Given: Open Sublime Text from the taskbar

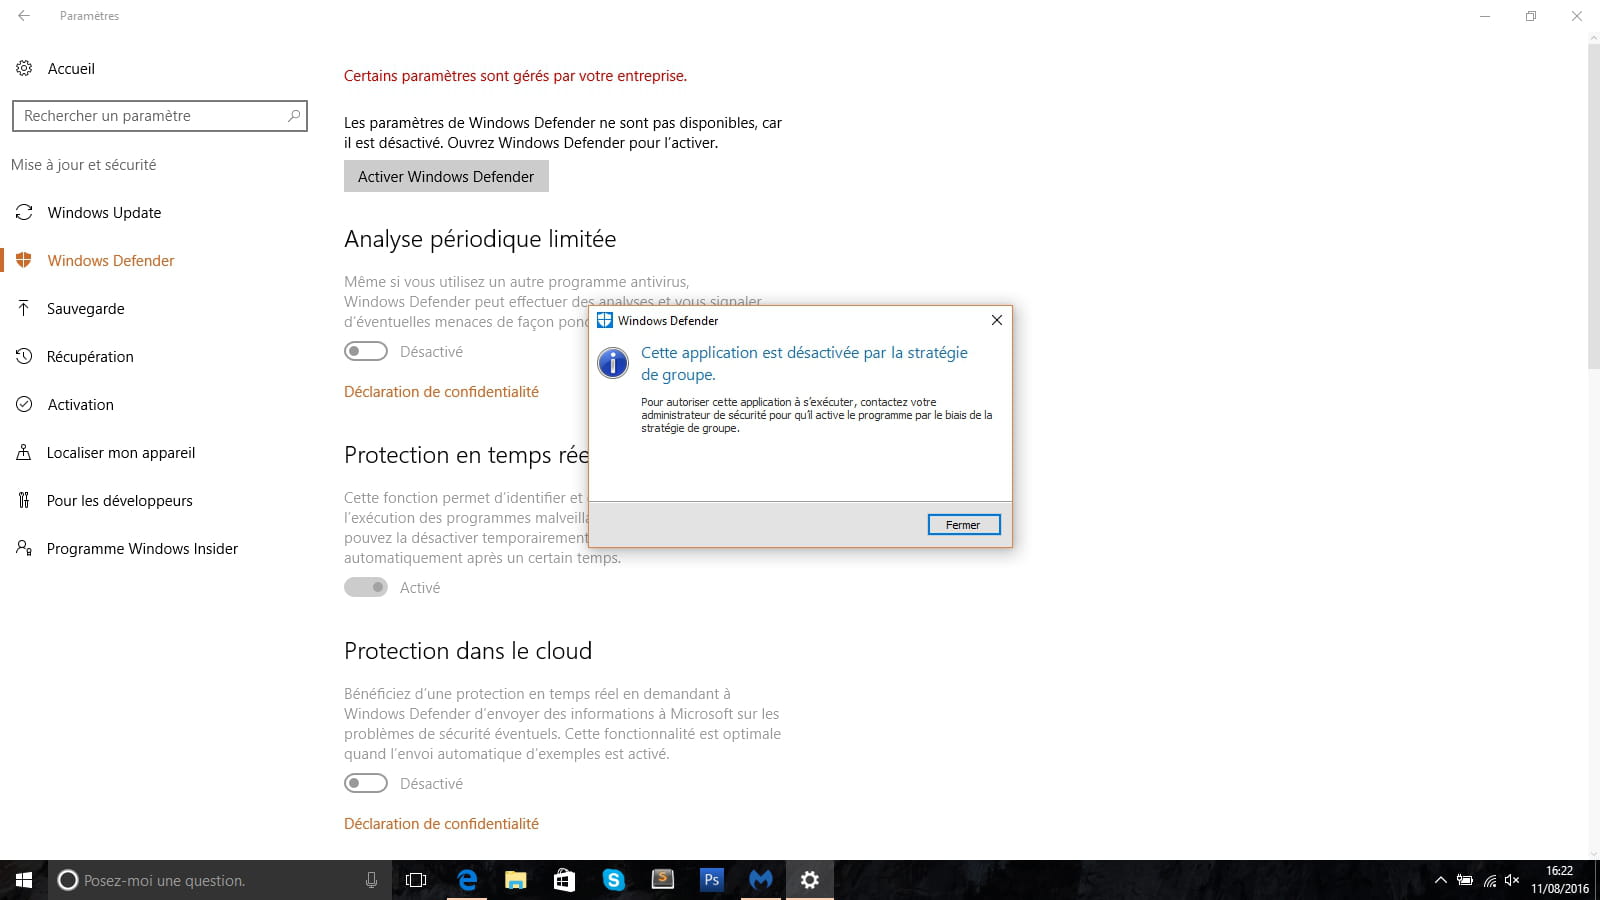Looking at the screenshot, I should click(x=663, y=880).
